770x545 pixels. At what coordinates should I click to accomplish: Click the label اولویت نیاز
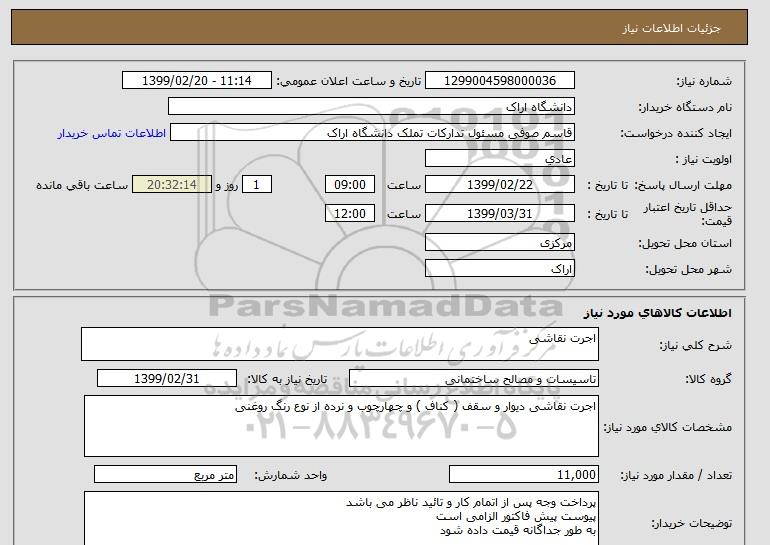point(703,160)
